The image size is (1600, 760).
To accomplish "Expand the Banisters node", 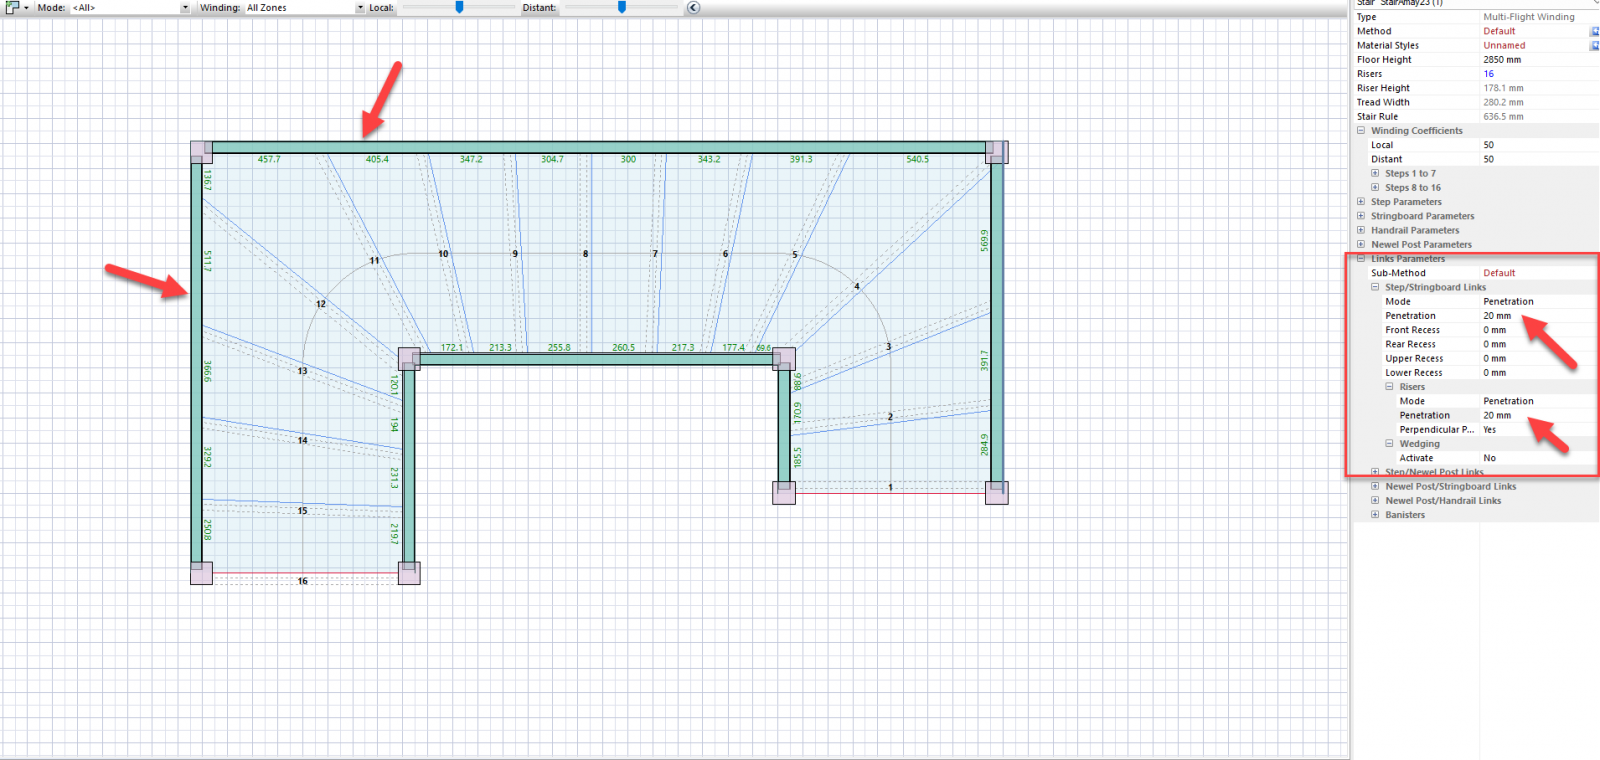I will 1375,514.
